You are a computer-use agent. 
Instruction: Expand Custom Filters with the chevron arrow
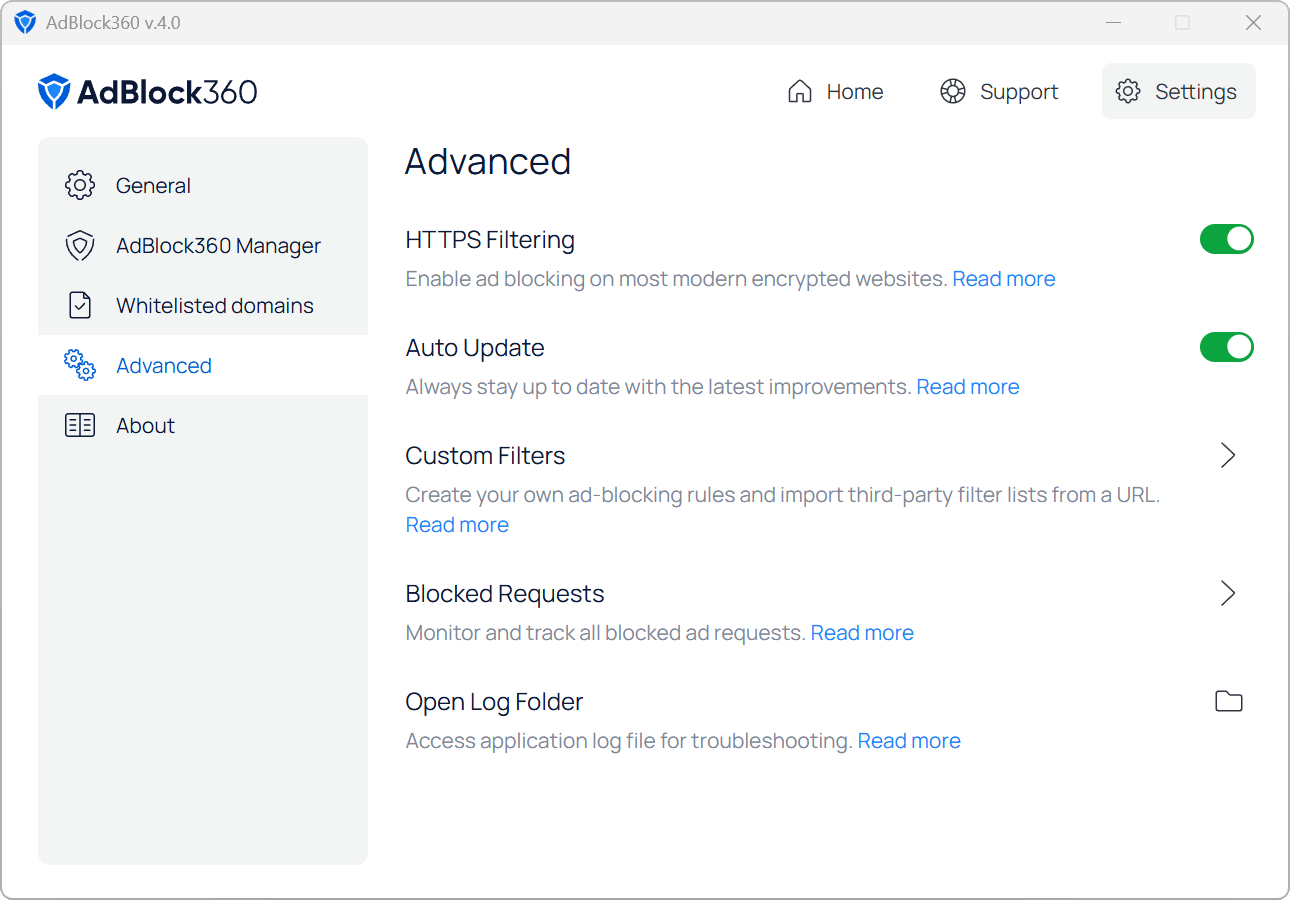pyautogui.click(x=1228, y=456)
